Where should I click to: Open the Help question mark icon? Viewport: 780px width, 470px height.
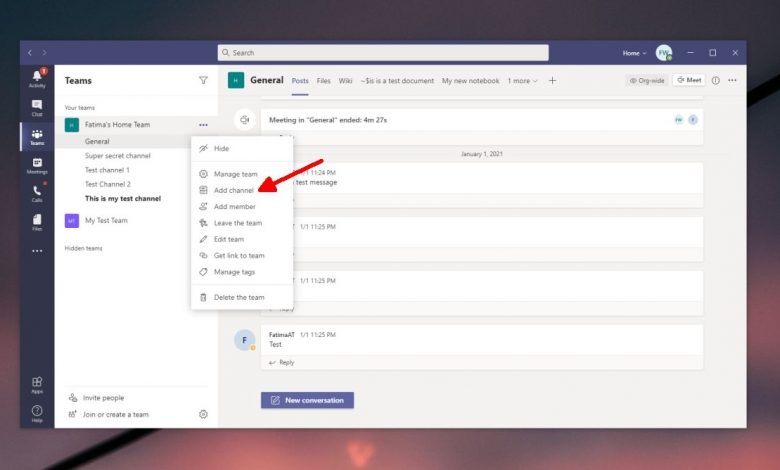point(37,411)
